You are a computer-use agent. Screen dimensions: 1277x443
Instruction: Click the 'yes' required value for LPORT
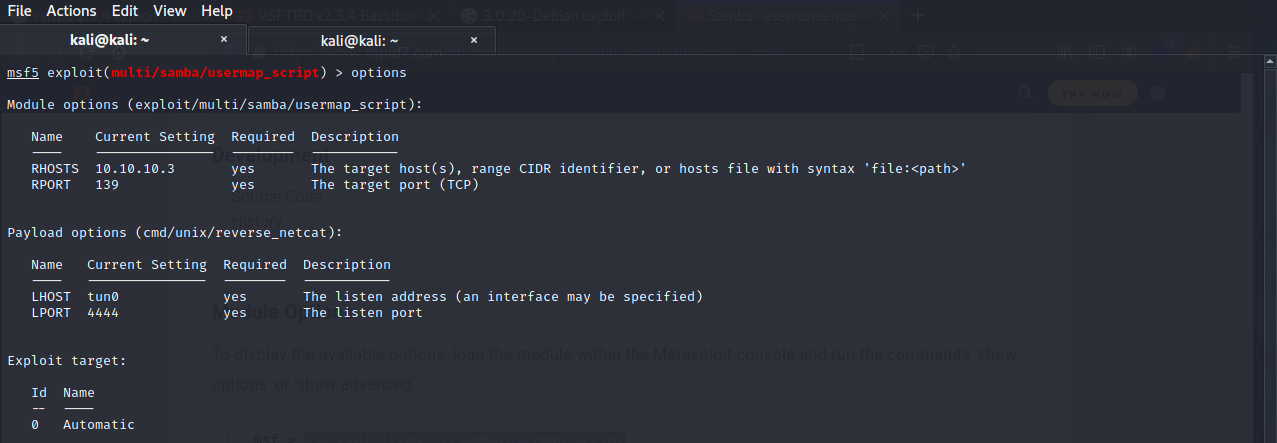pos(235,313)
